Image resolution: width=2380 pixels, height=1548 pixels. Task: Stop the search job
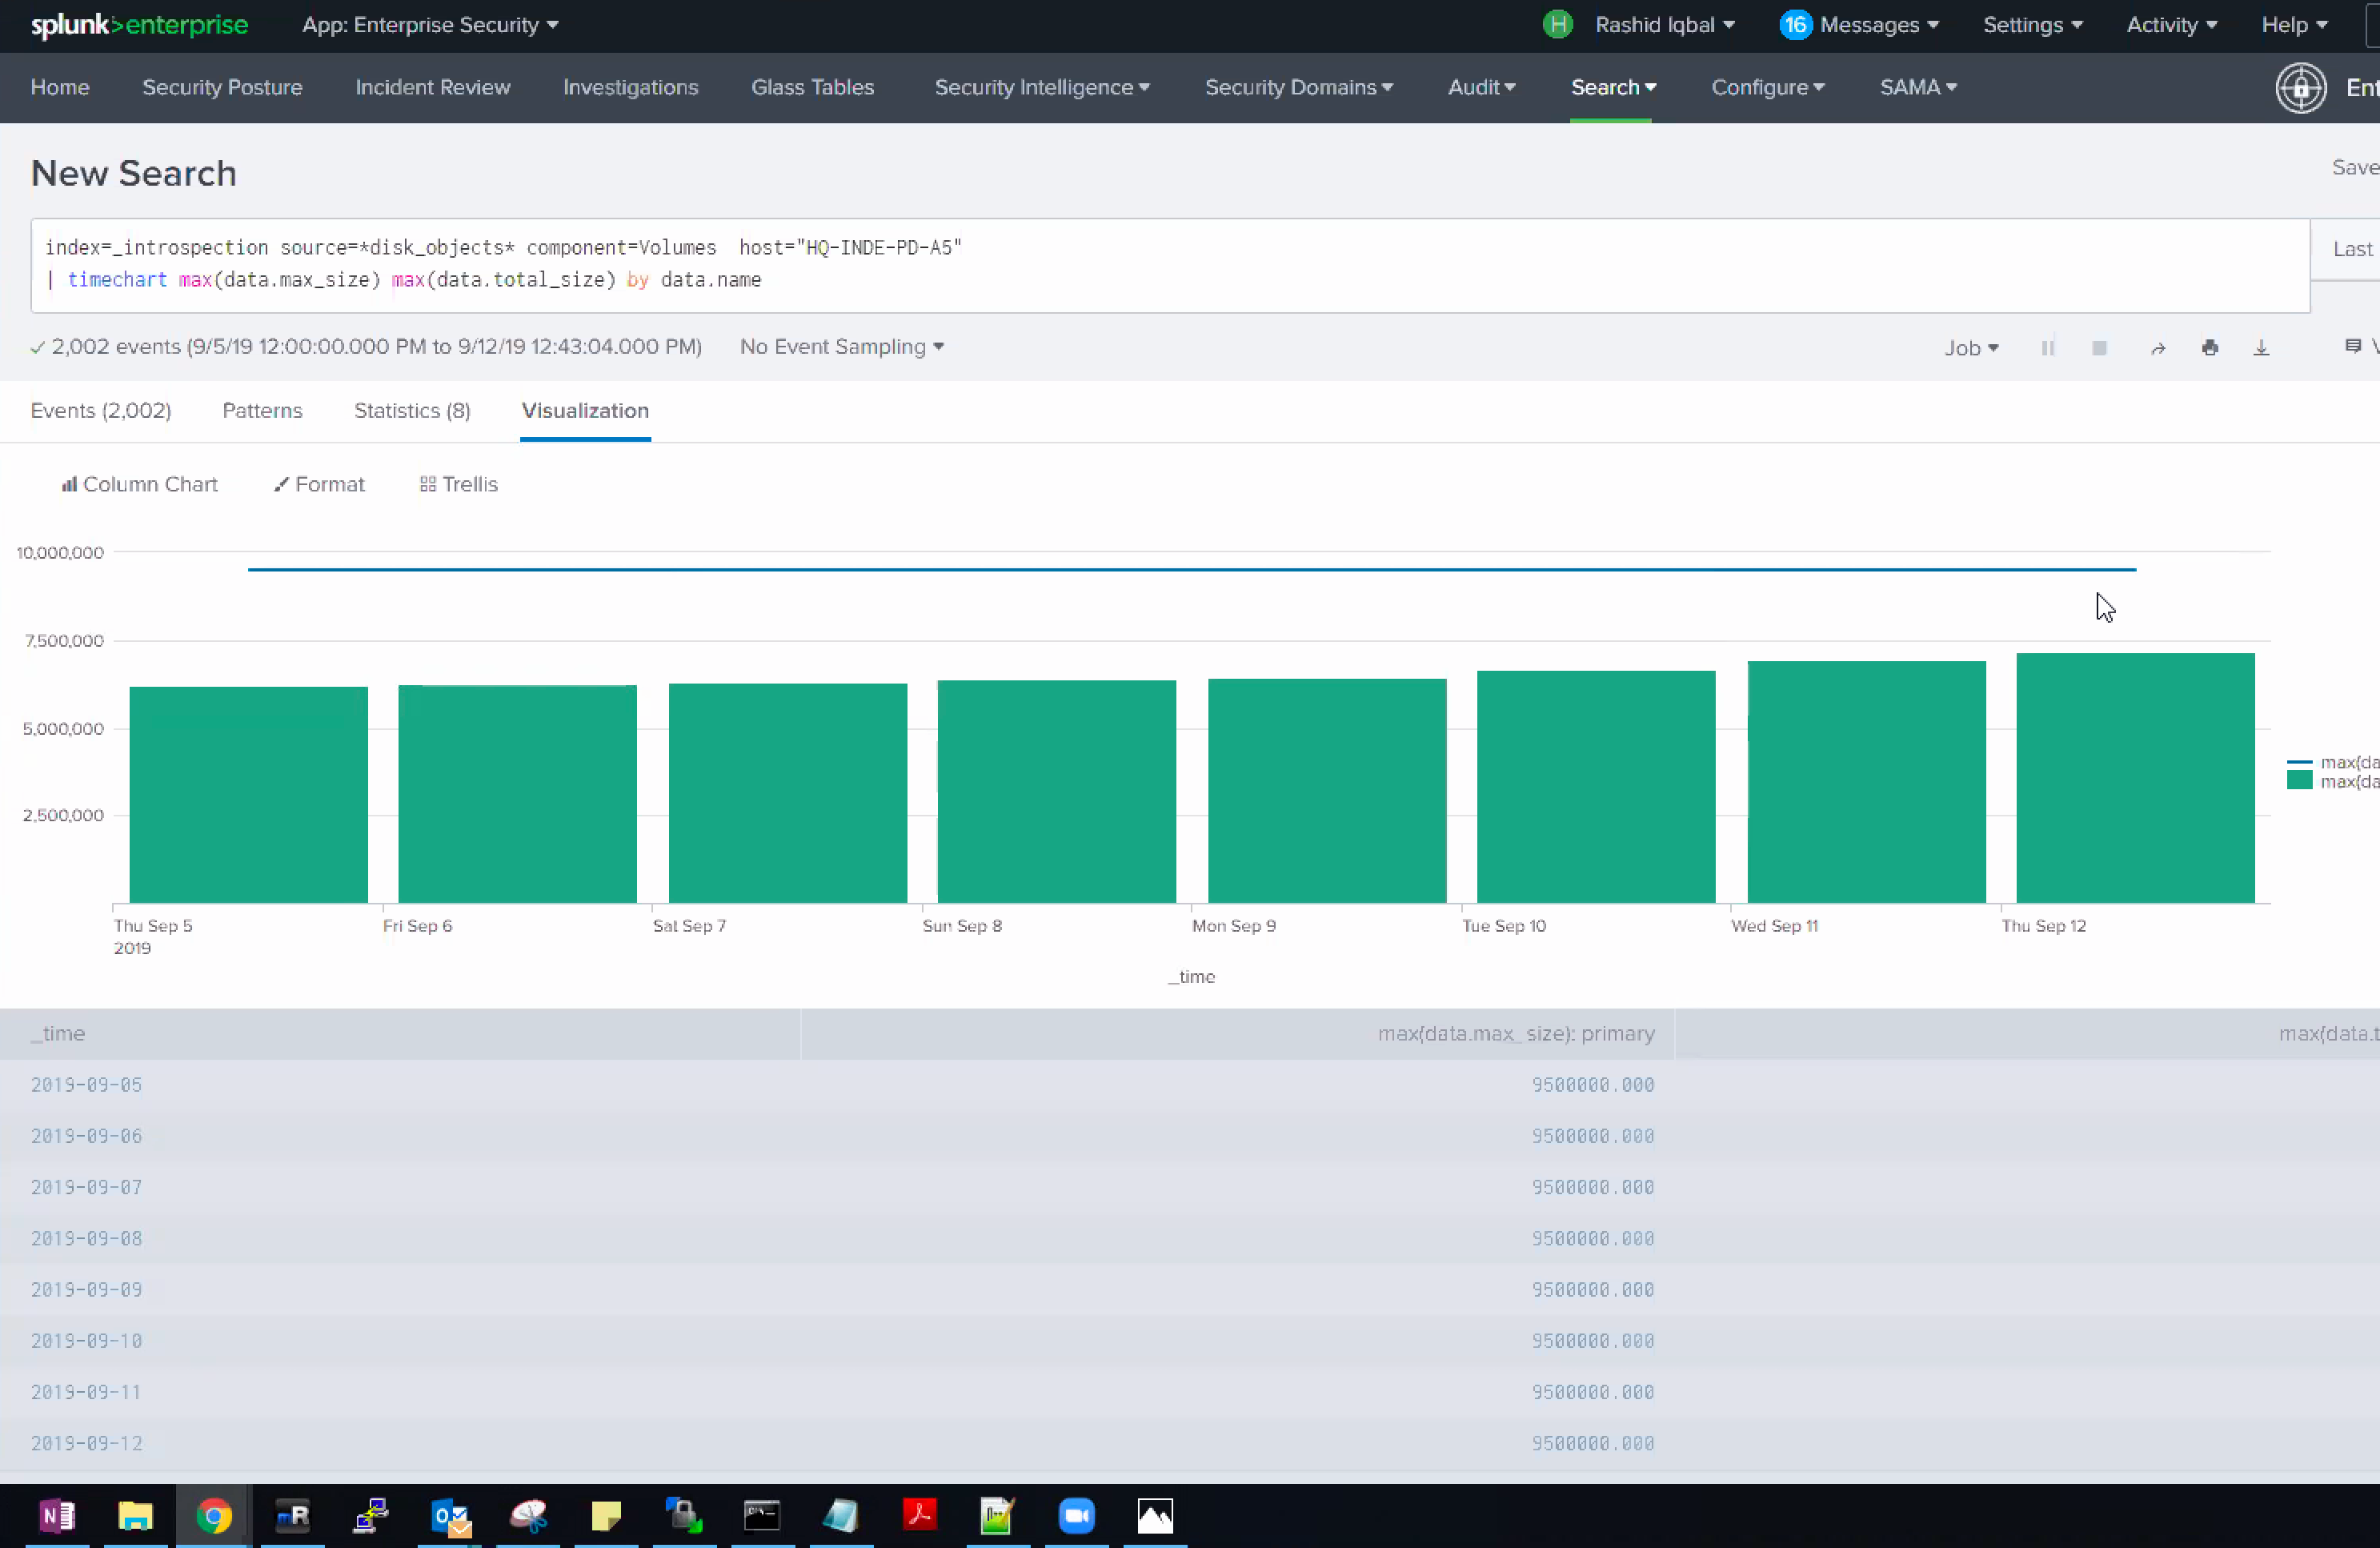point(2100,348)
